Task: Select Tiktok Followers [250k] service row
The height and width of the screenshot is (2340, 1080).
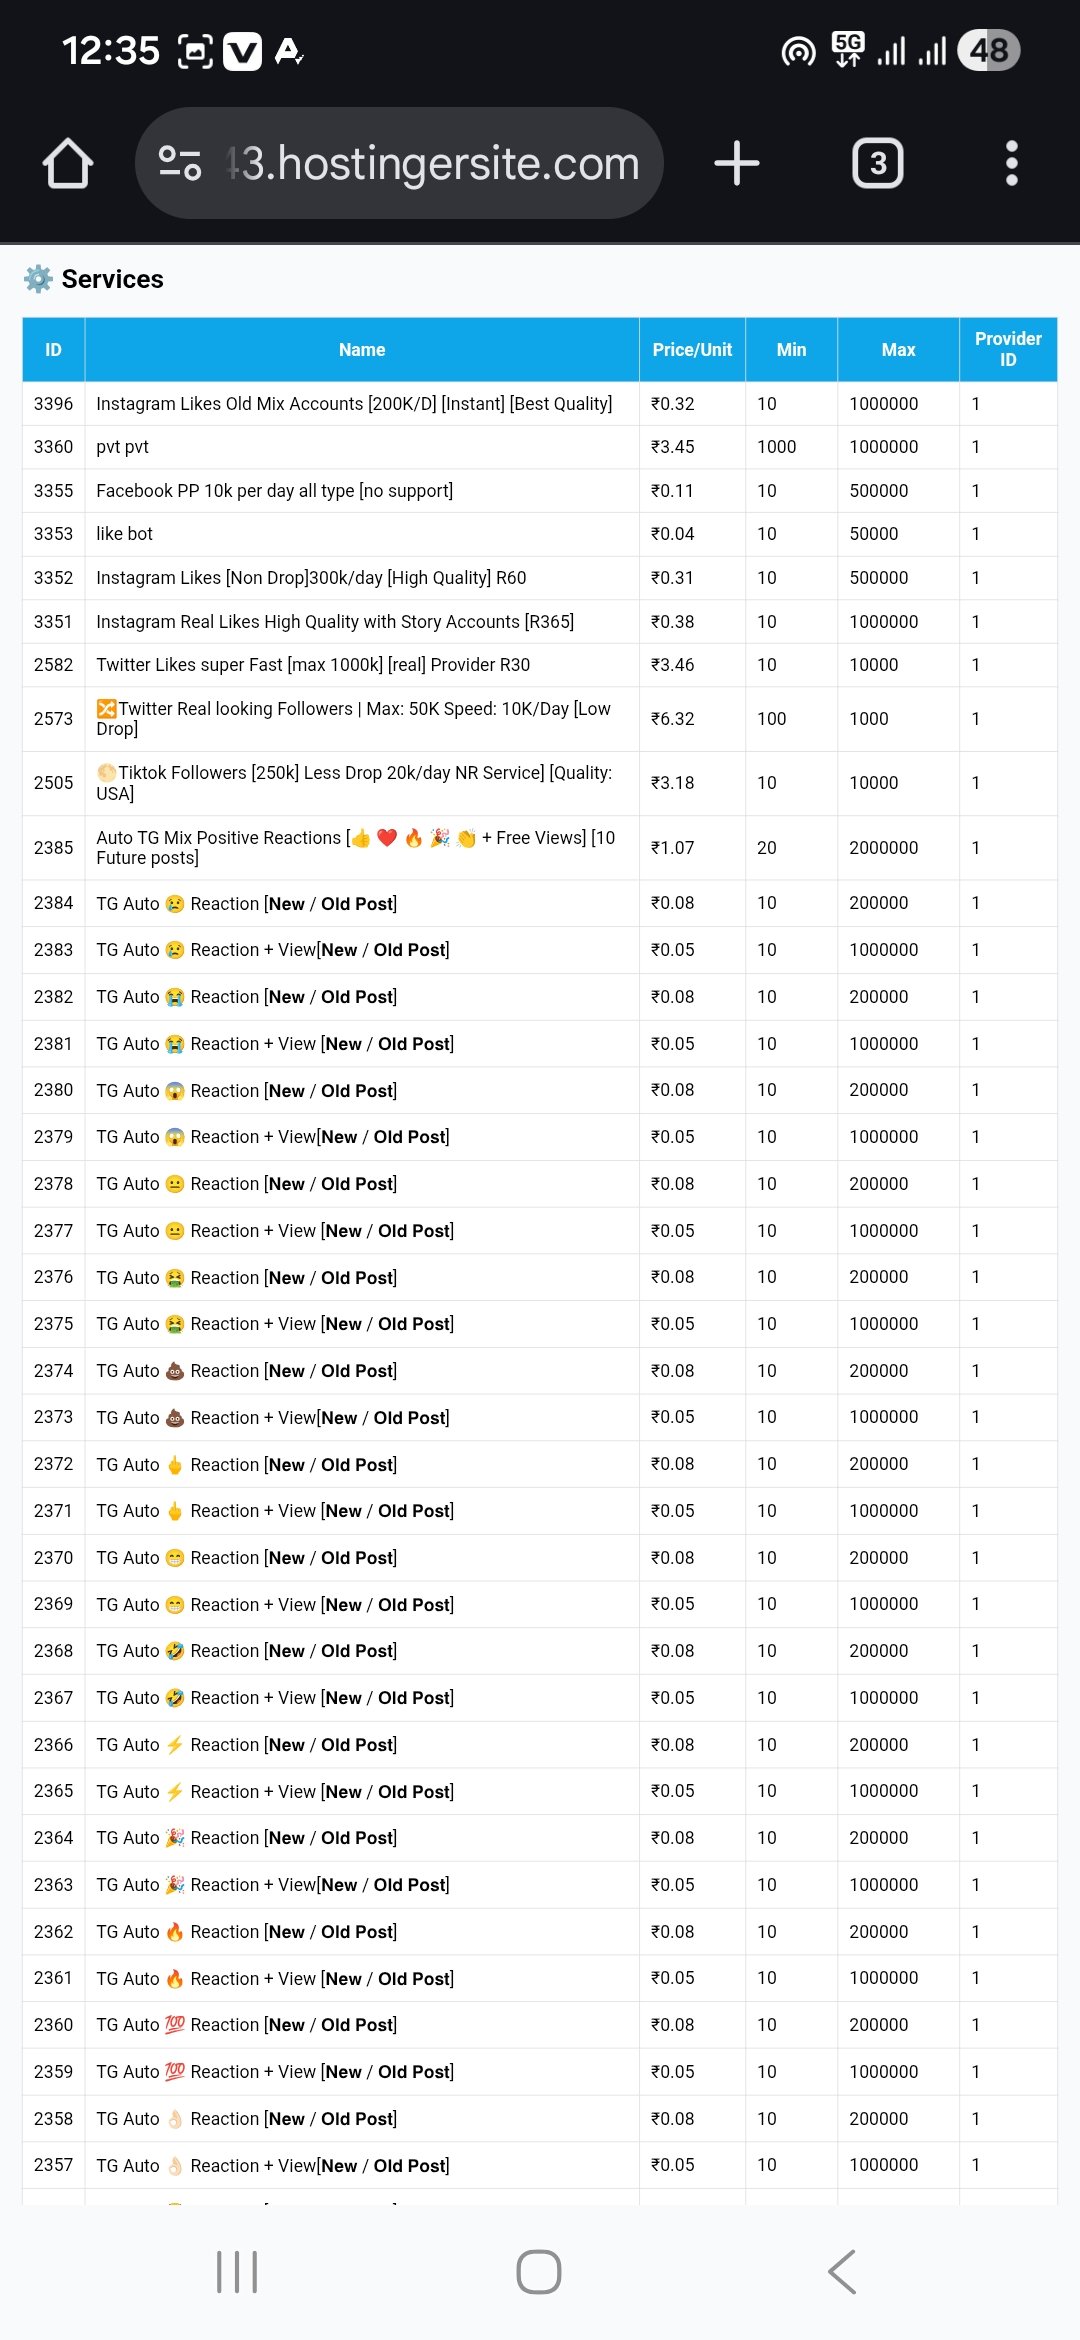Action: pyautogui.click(x=354, y=783)
